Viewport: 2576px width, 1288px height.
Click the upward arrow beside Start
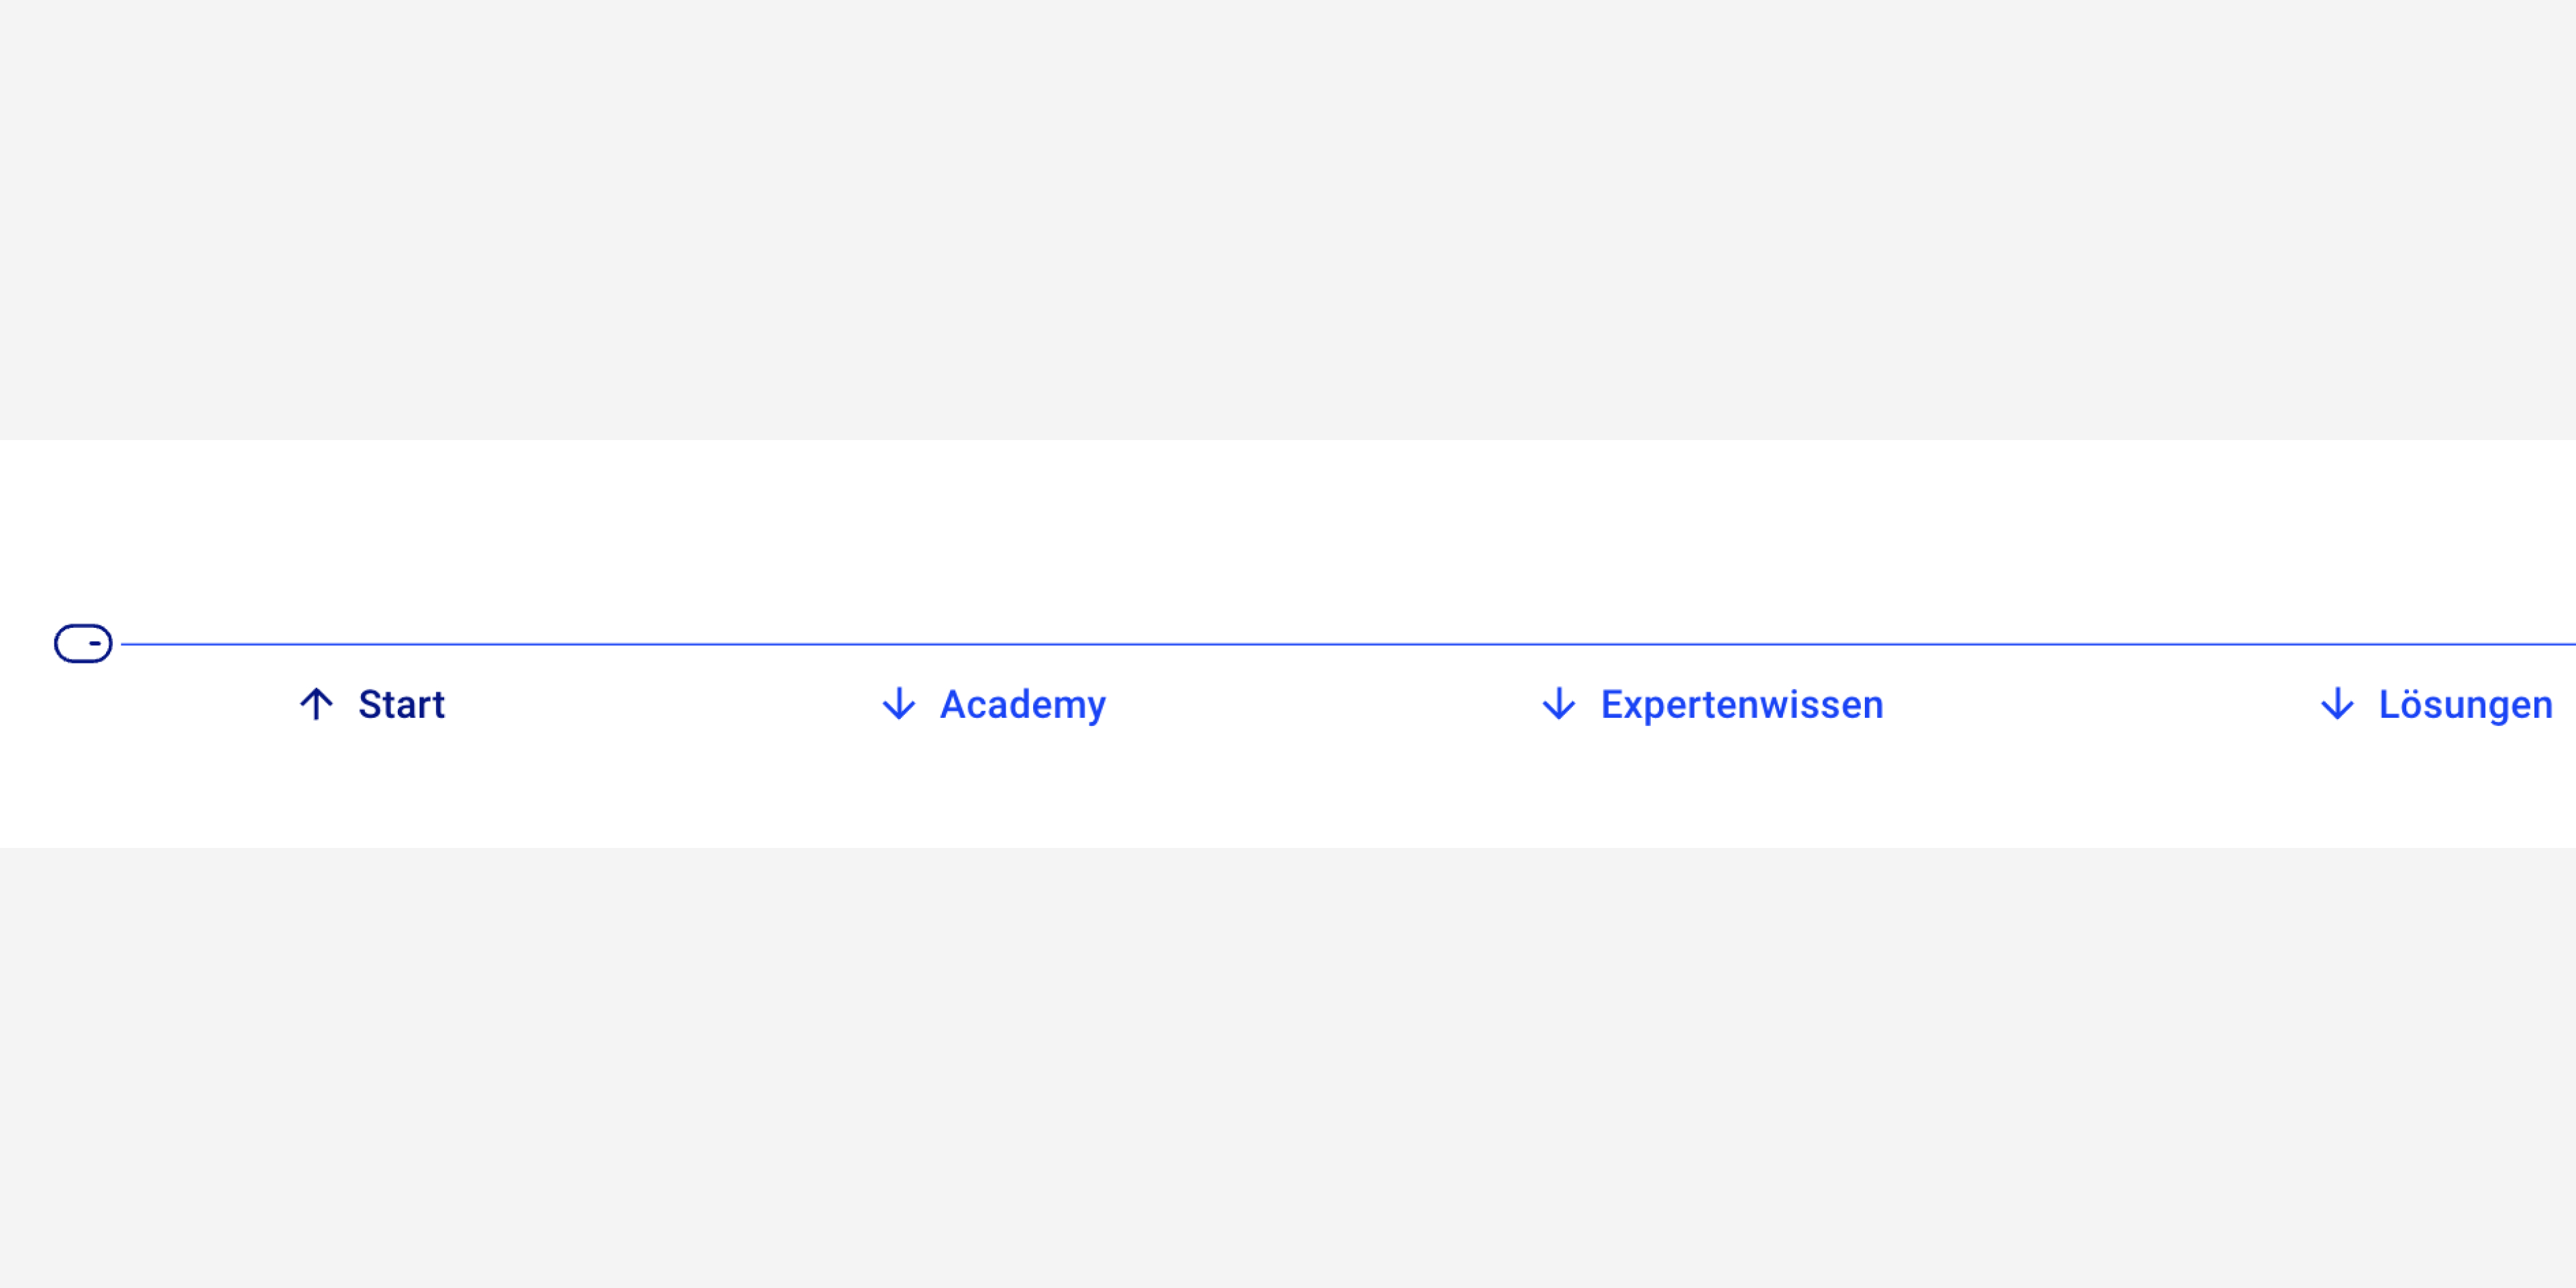(316, 705)
